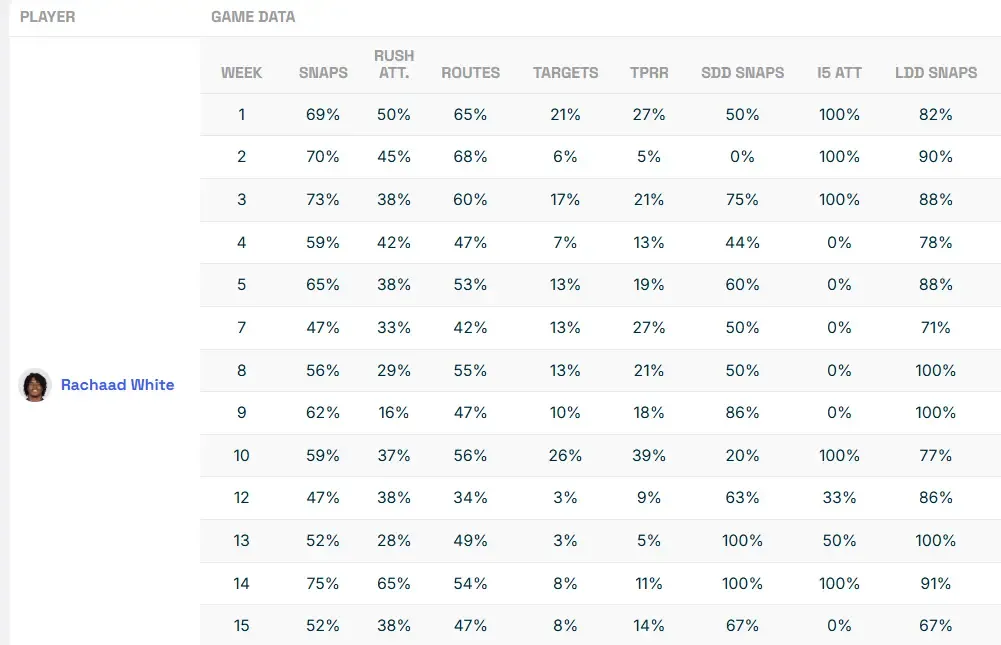Click Week 12 I5 ATT value 33%
Viewport: 1001px width, 645px height.
tap(839, 498)
